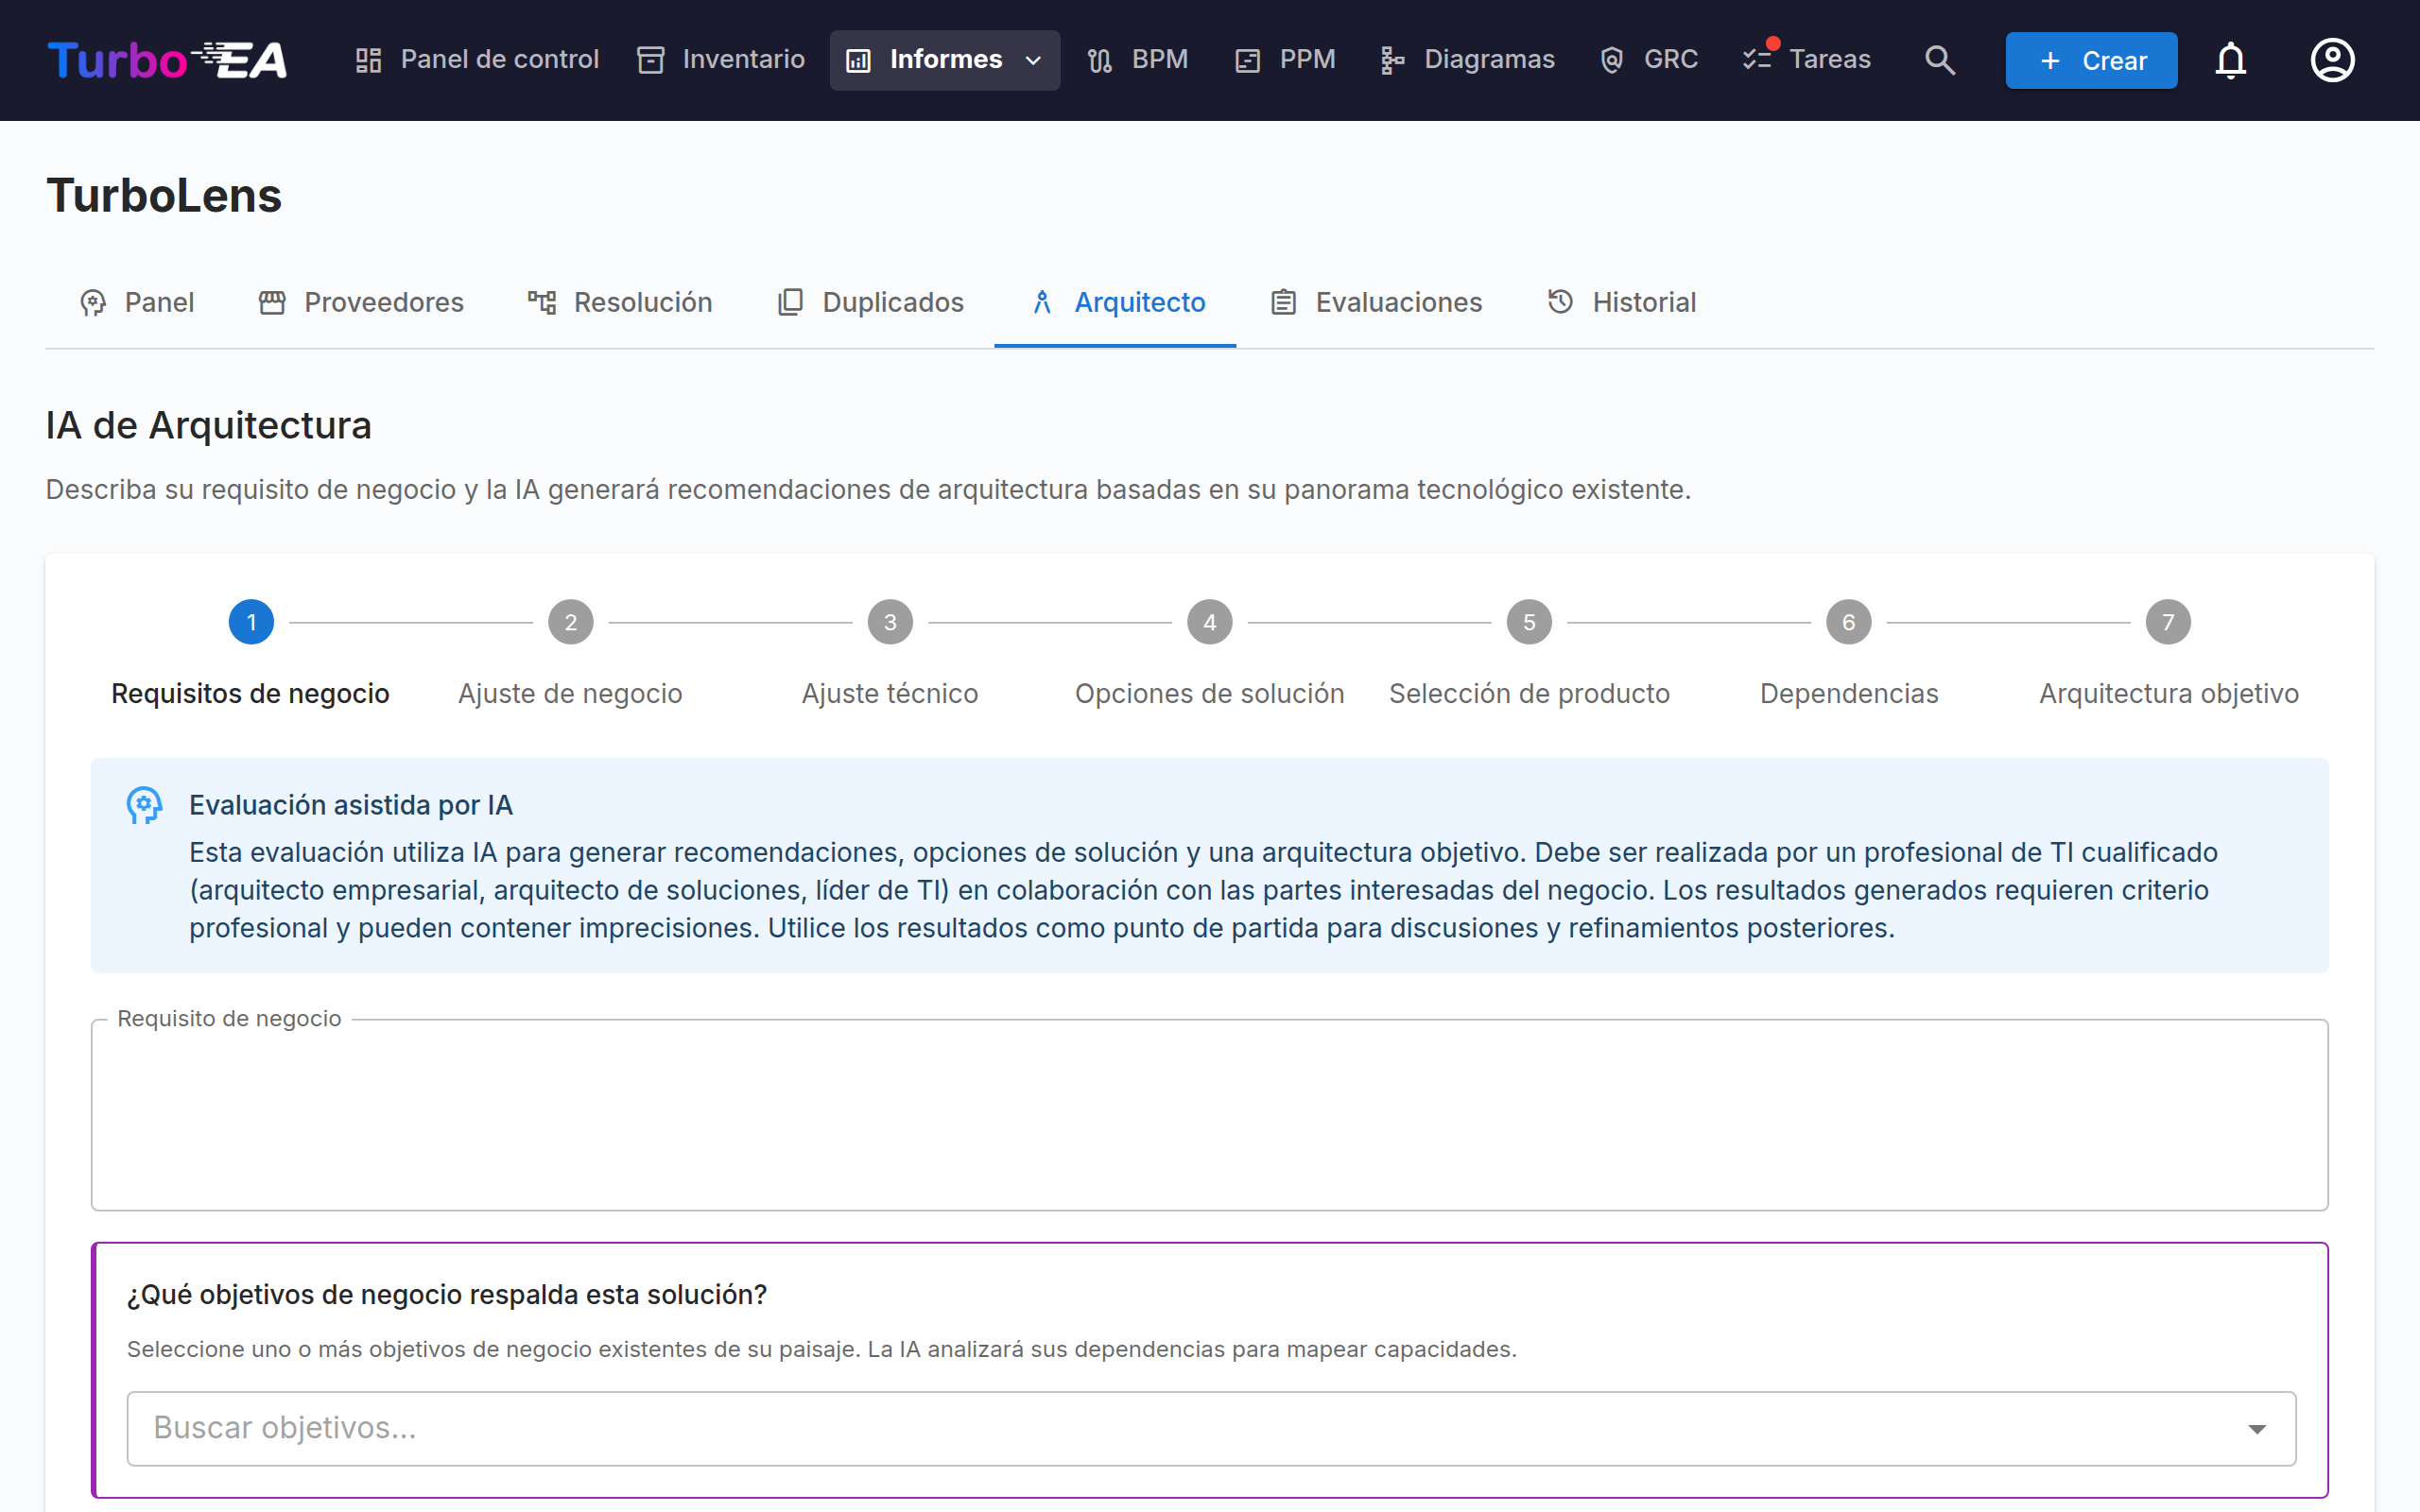Click the Diagramas tree icon
The width and height of the screenshot is (2420, 1512).
1392,60
